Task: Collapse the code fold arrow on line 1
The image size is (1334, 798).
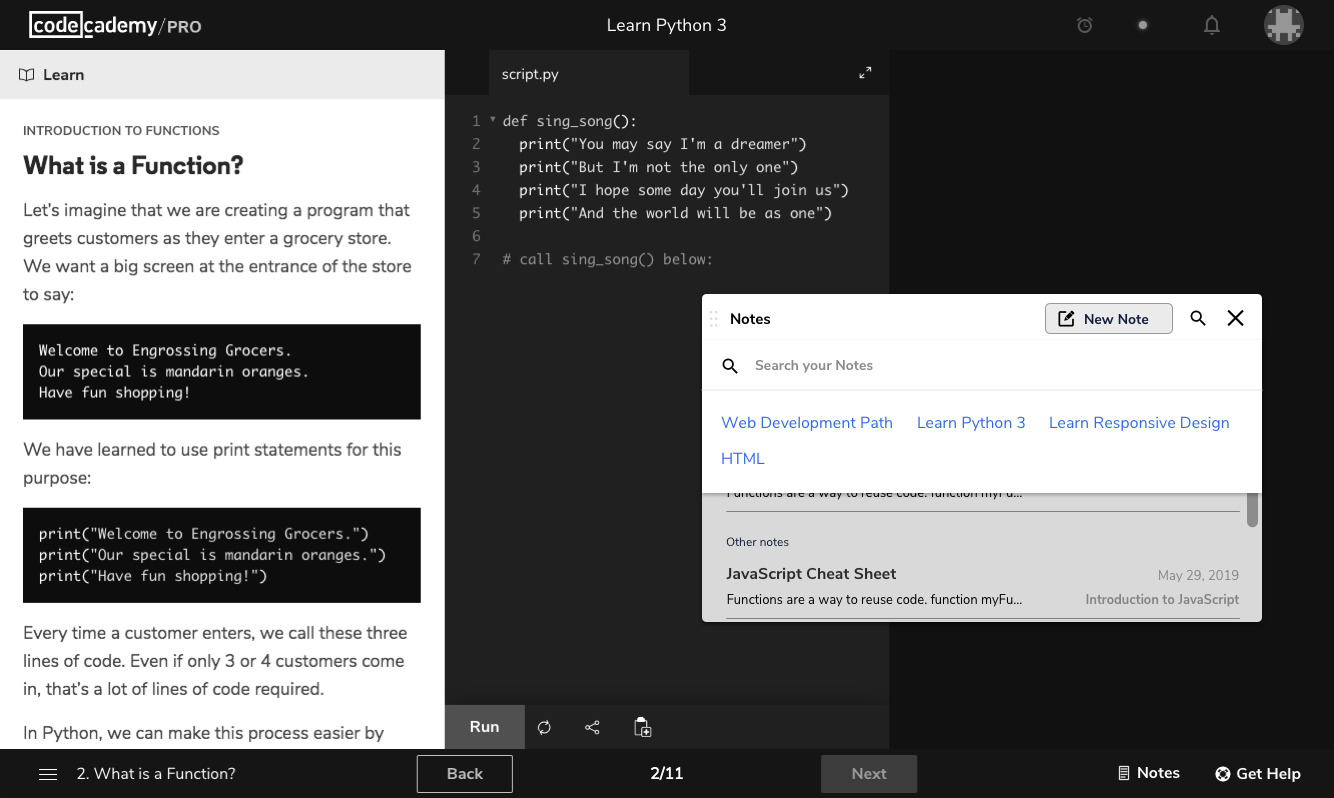Action: click(x=493, y=120)
